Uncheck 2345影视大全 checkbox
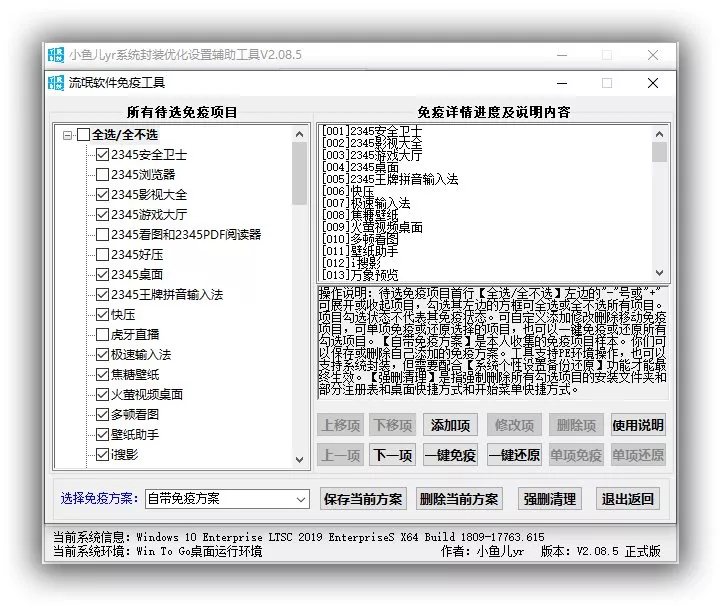This screenshot has height=606, width=721. click(102, 194)
